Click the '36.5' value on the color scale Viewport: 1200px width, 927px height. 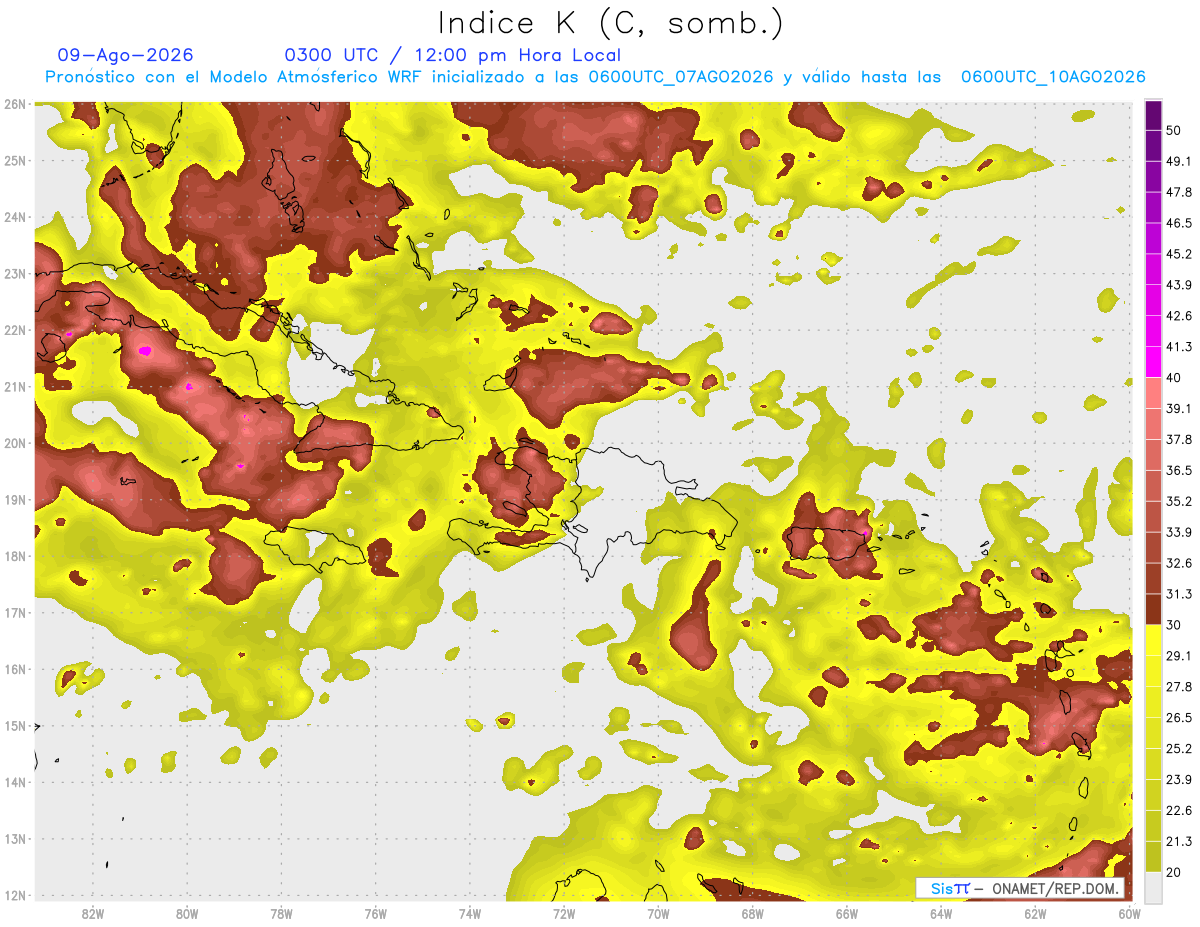point(1179,470)
